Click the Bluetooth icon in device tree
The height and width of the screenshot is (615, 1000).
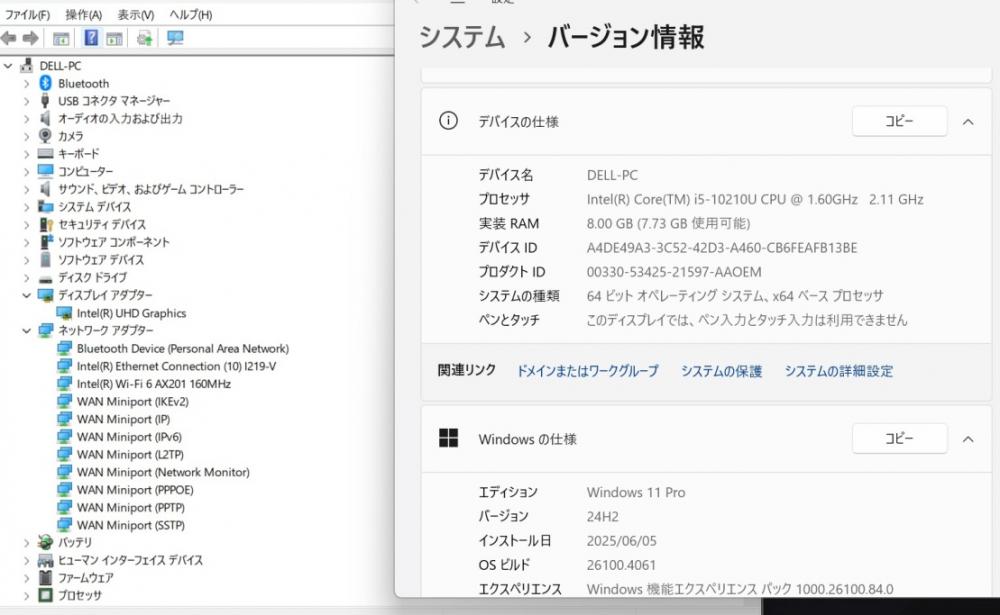45,83
